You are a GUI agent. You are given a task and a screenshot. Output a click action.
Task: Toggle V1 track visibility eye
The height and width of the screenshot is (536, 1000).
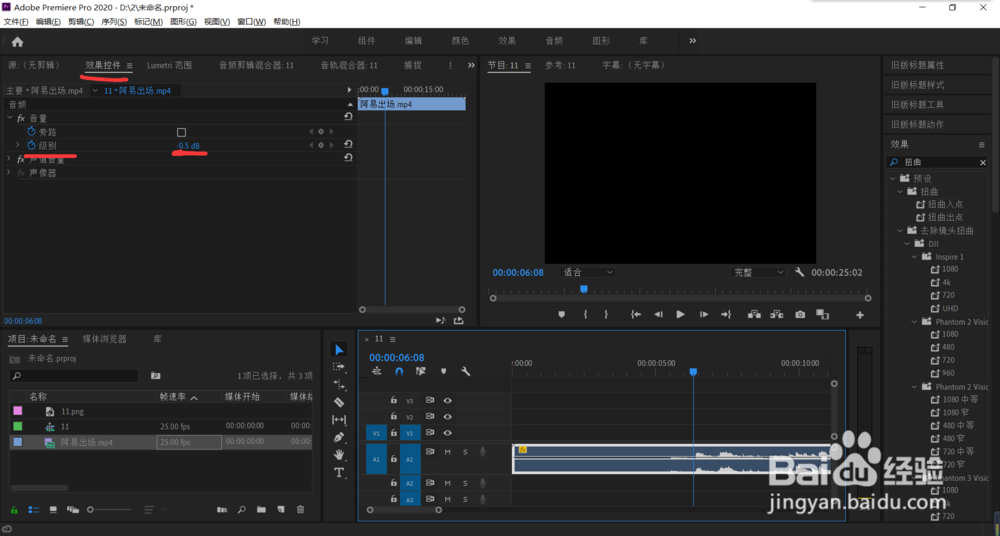click(448, 433)
